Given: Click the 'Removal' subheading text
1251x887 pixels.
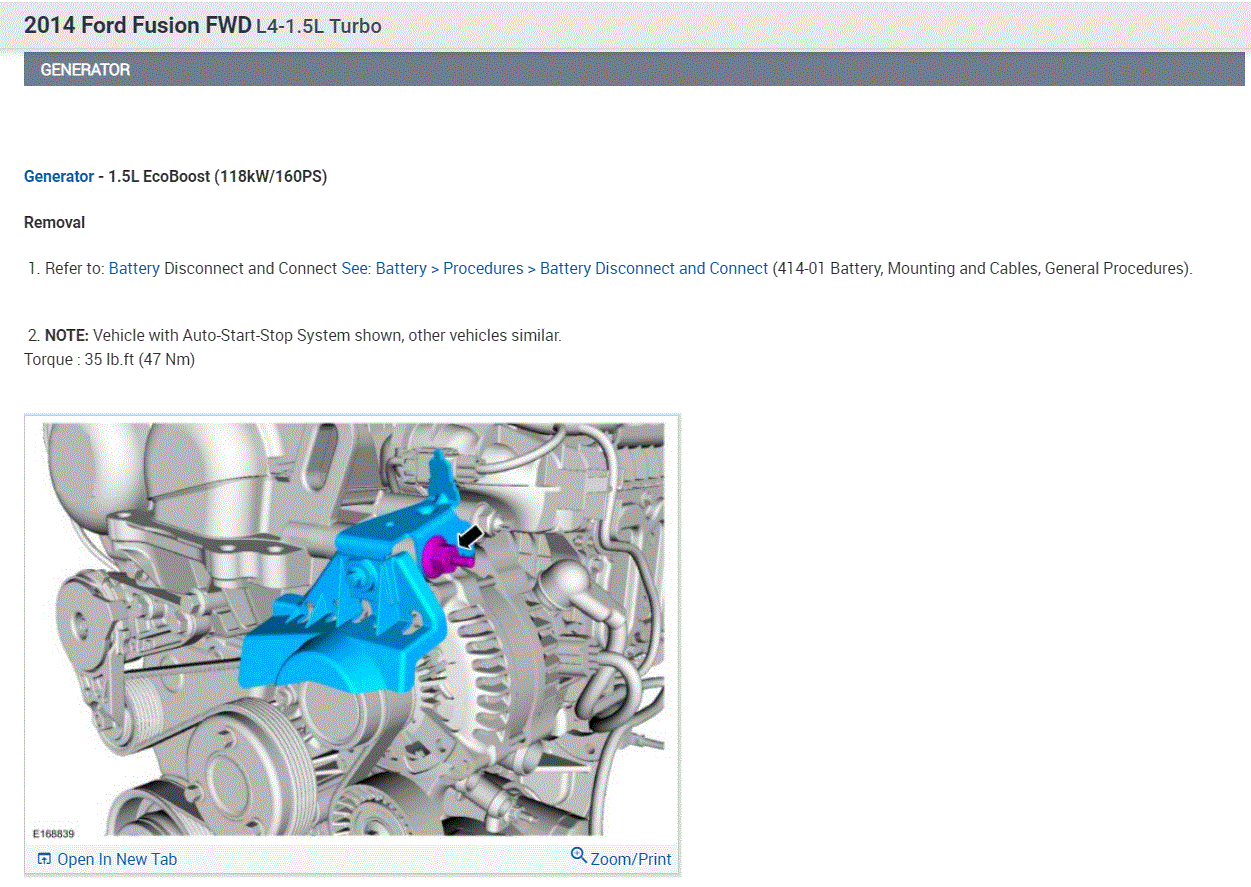Looking at the screenshot, I should tap(55, 222).
